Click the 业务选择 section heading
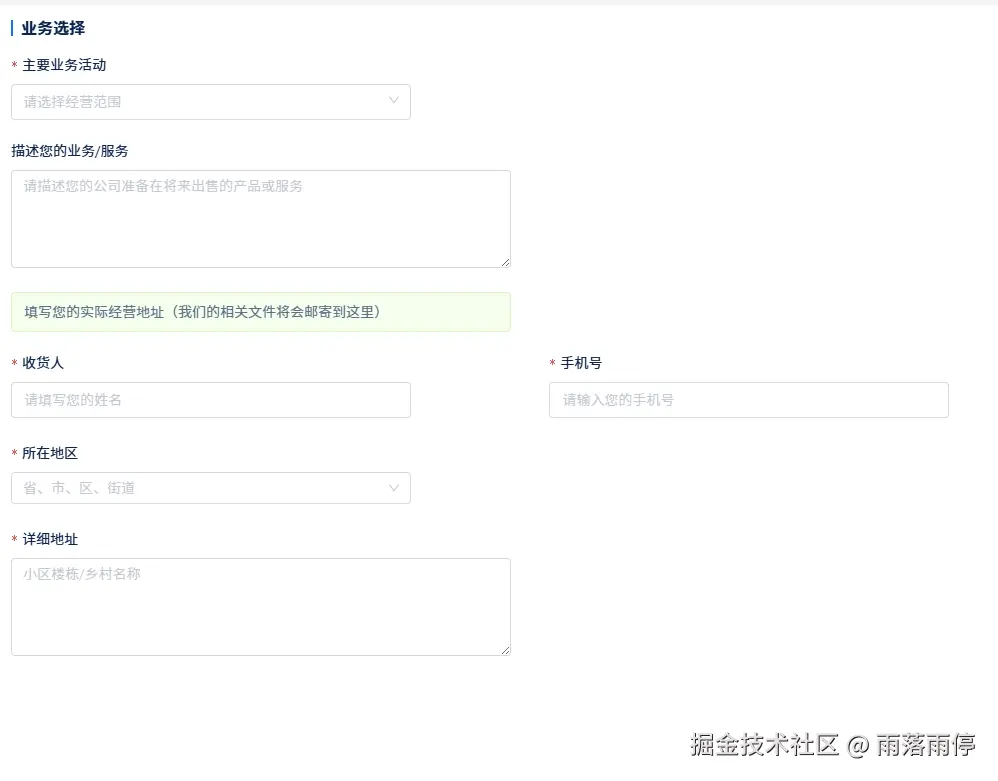Image resolution: width=998 pixels, height=781 pixels. (53, 28)
